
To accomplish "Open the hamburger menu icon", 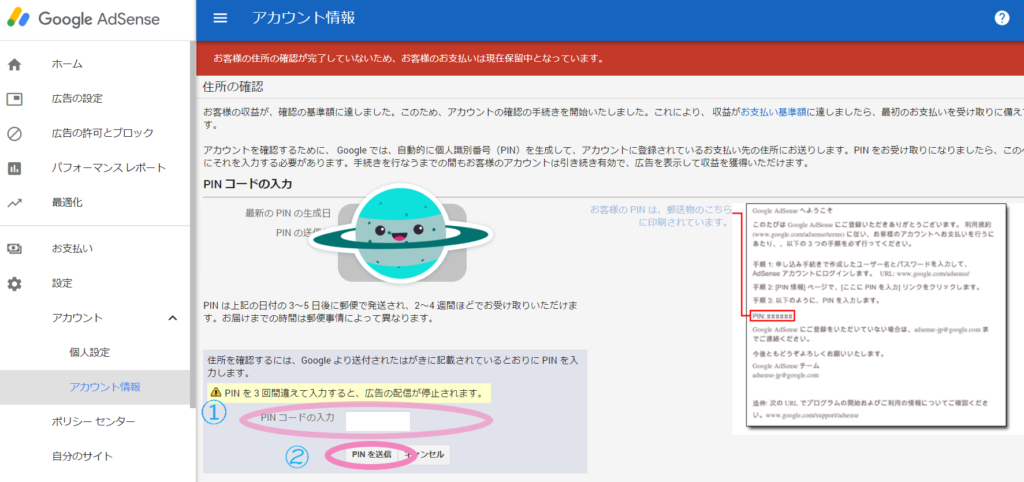I will click(x=221, y=18).
